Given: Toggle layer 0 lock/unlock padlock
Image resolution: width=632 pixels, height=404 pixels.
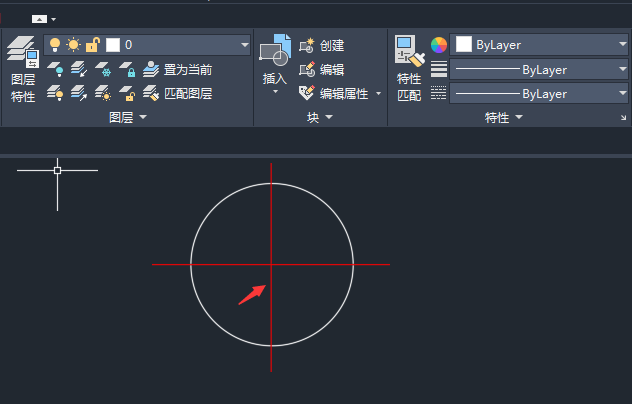Looking at the screenshot, I should coord(92,45).
